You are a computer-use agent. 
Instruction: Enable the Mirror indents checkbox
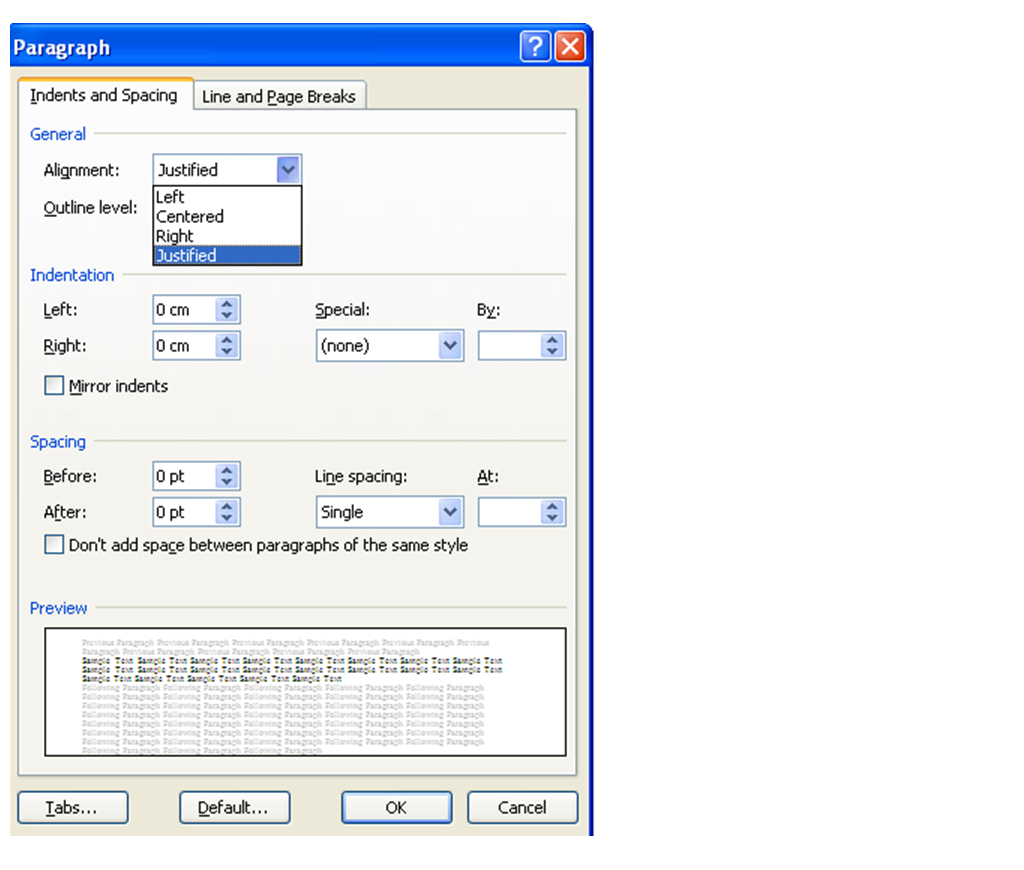[54, 386]
